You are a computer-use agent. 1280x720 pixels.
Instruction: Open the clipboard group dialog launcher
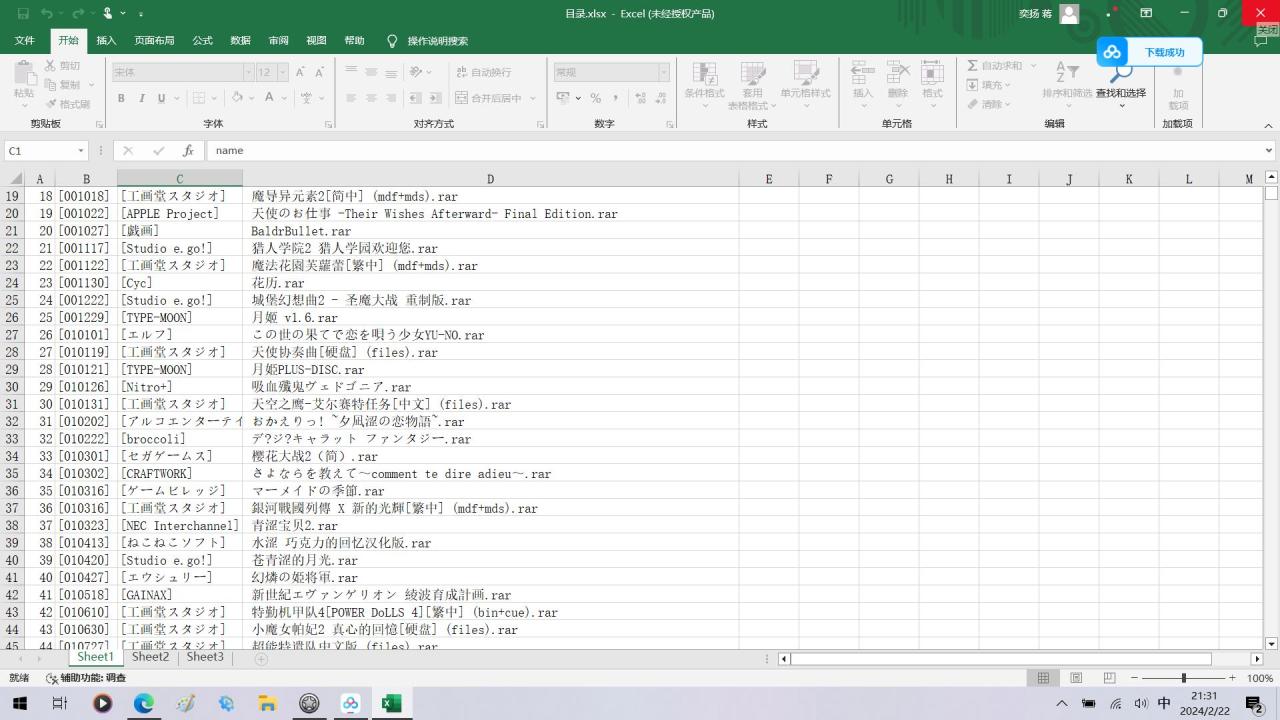[99, 124]
